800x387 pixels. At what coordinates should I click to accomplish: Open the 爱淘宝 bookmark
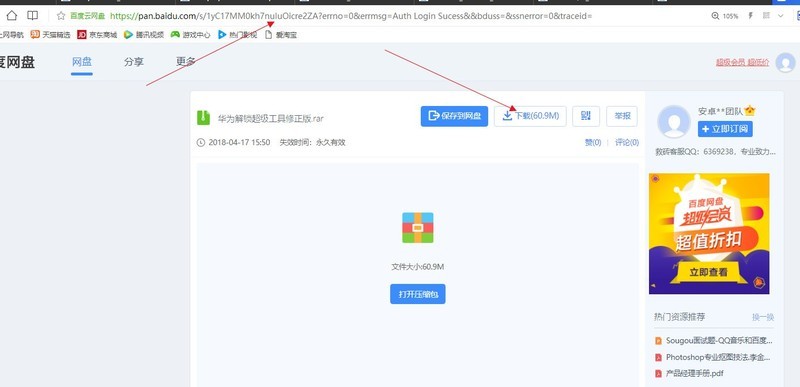281,35
